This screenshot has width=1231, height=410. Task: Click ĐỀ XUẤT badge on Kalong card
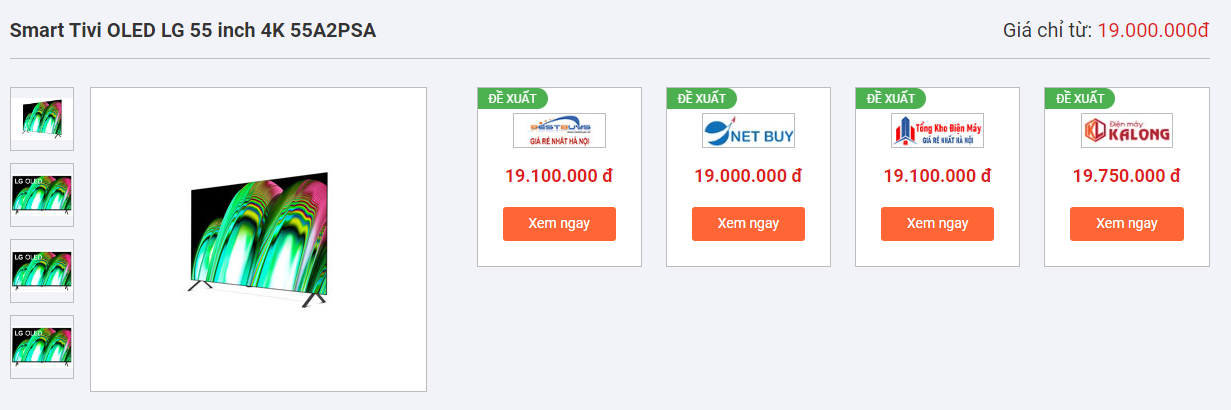pos(1079,98)
